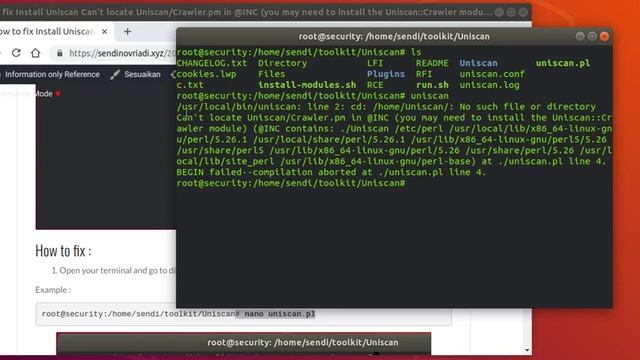The image size is (640, 360).
Task: Click 'RFI' in terminal listing
Action: click(x=424, y=74)
